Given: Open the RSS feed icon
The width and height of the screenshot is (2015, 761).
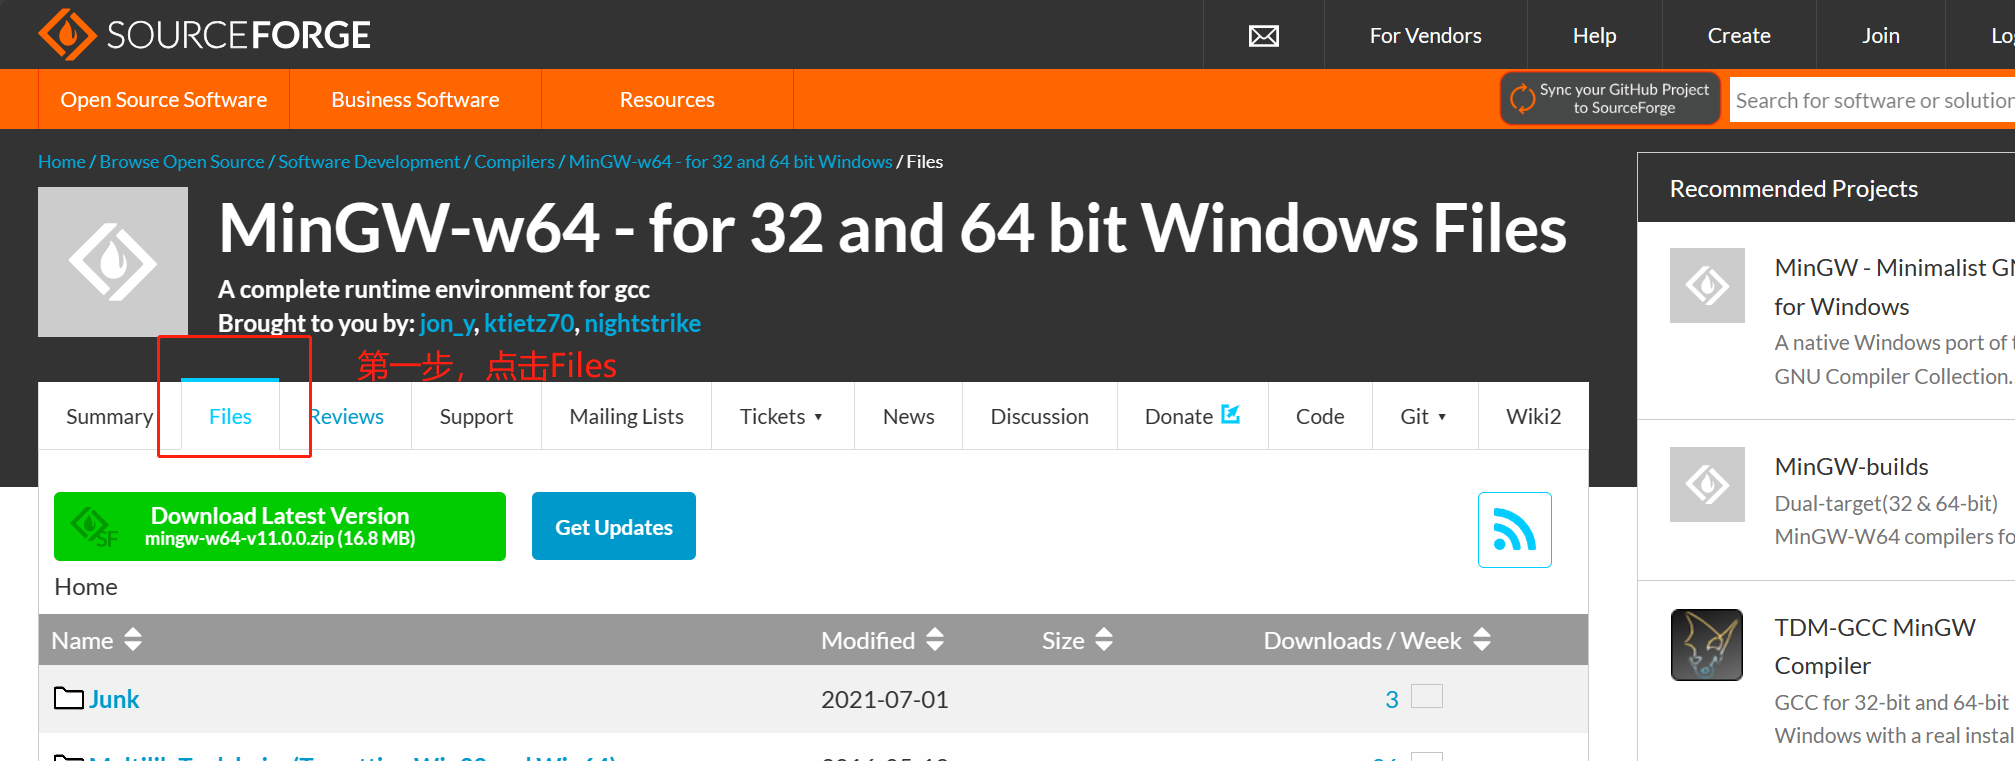Looking at the screenshot, I should (x=1514, y=530).
